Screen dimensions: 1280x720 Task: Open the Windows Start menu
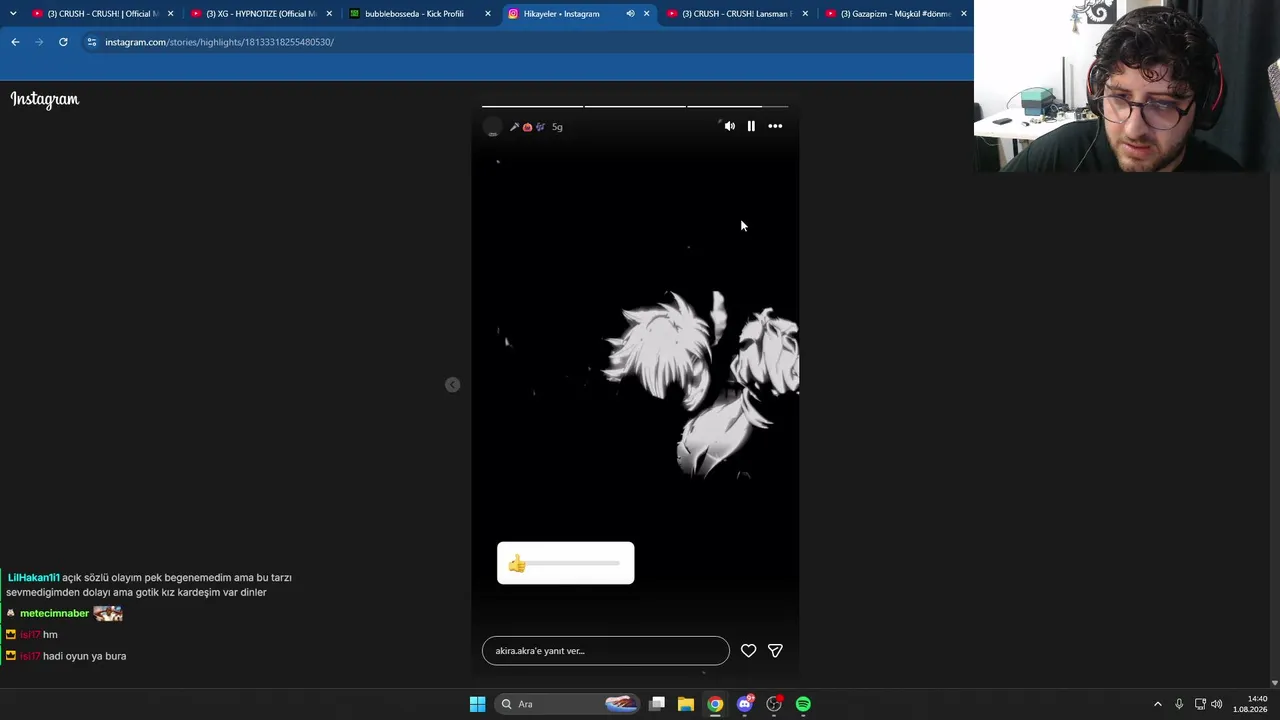tap(478, 704)
